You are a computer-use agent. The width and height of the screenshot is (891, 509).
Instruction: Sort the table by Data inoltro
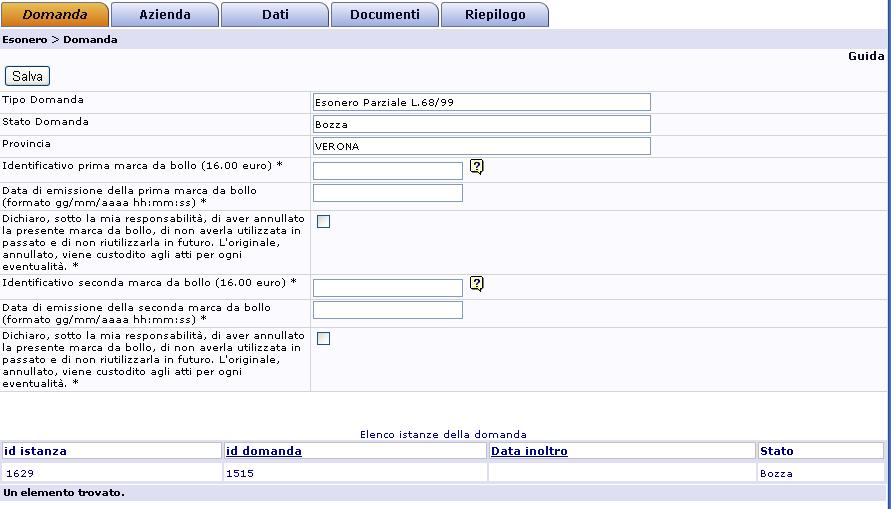click(x=529, y=451)
